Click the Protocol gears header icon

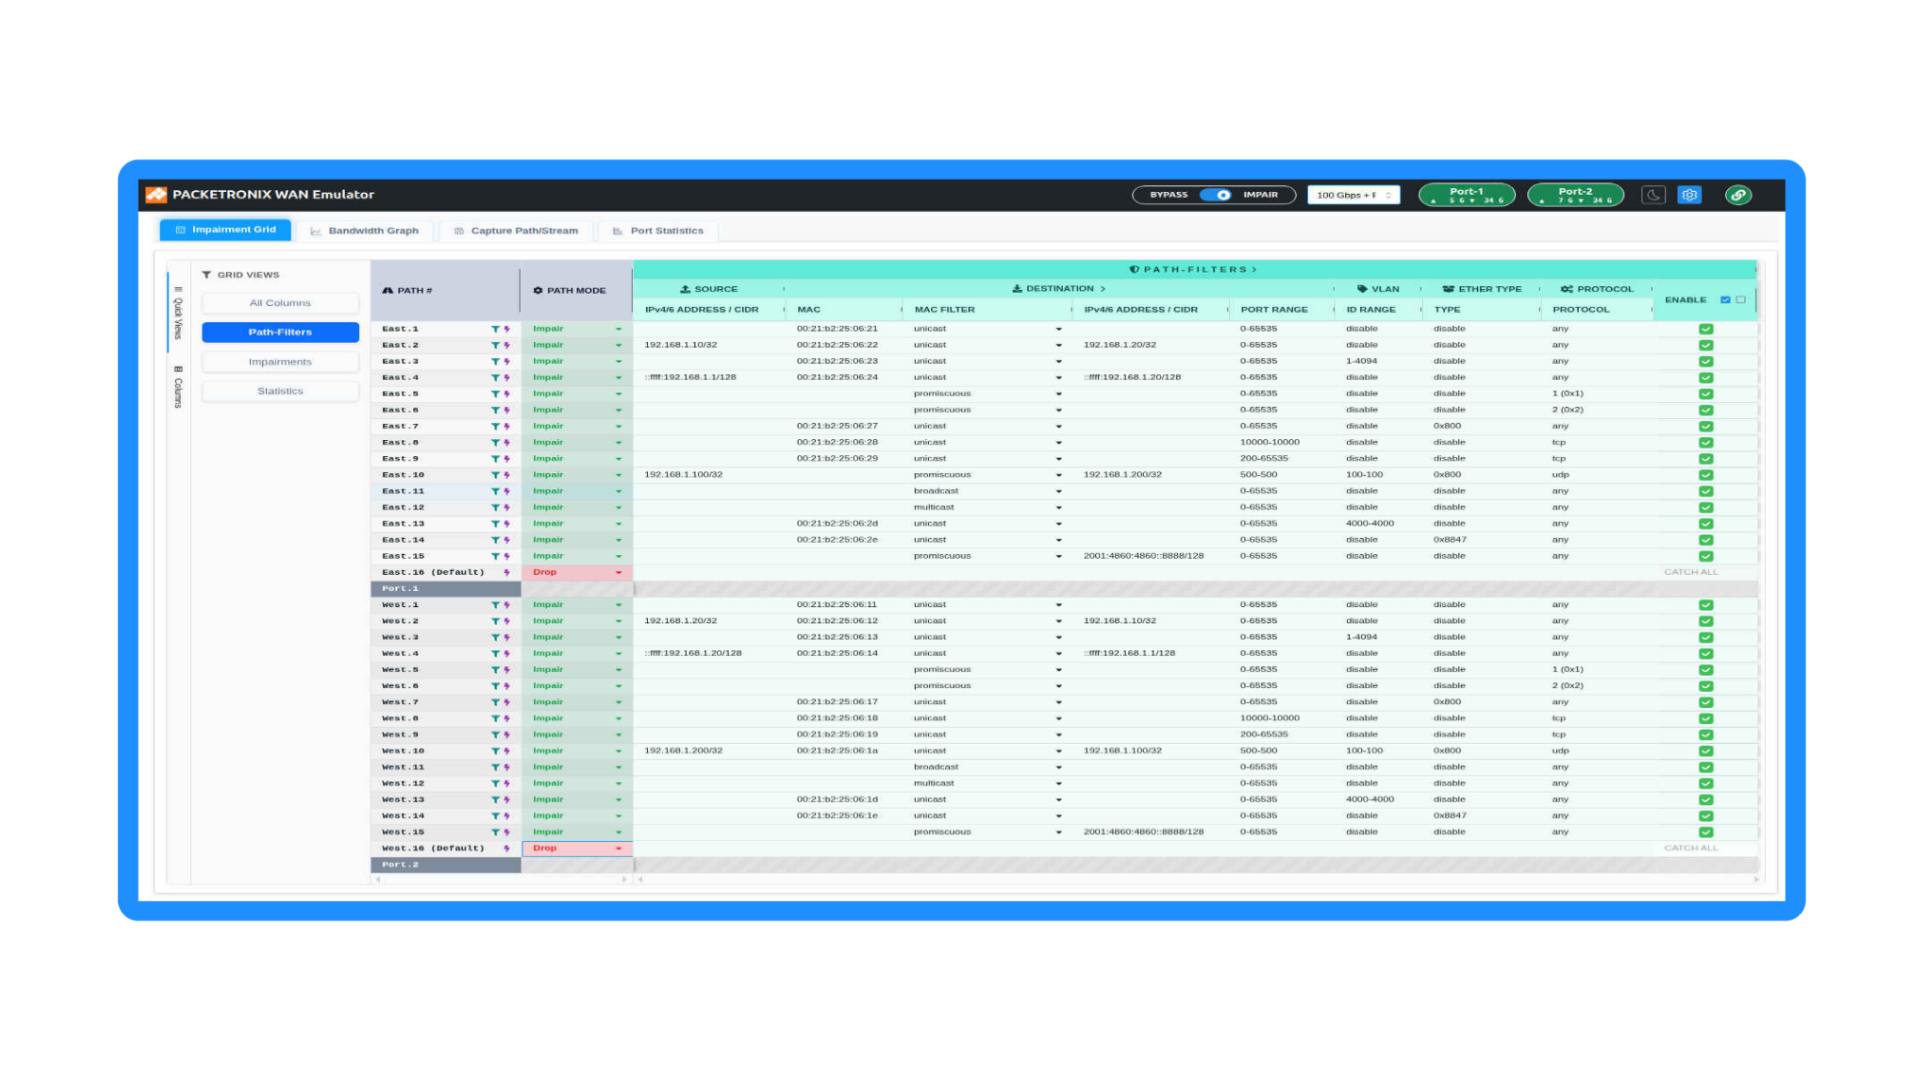(x=1567, y=289)
